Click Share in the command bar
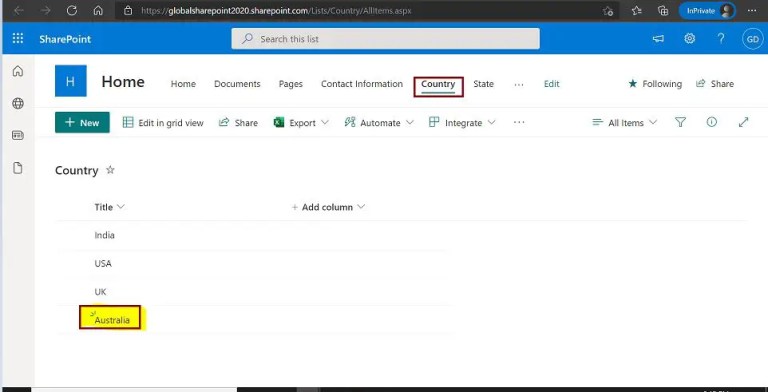Screen dimensions: 768x392 238,122
